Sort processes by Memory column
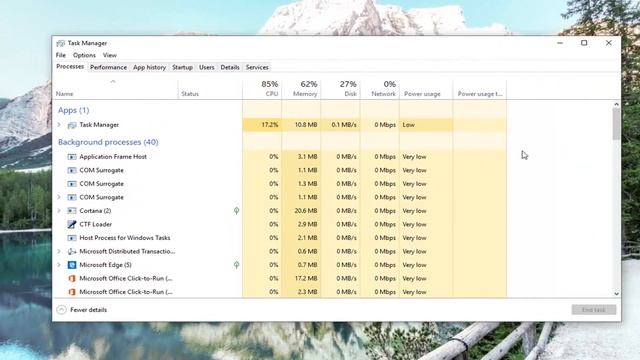This screenshot has width=640, height=360. click(301, 89)
